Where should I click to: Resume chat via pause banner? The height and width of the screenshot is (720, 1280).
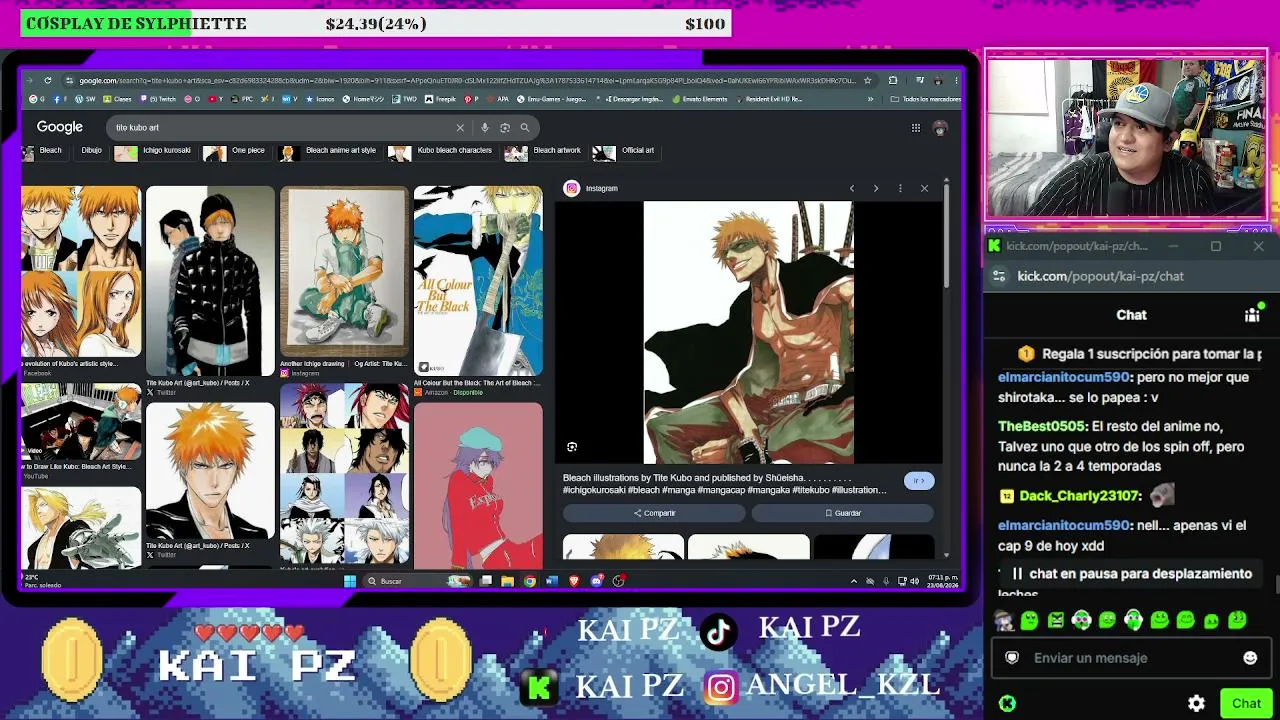(1131, 574)
